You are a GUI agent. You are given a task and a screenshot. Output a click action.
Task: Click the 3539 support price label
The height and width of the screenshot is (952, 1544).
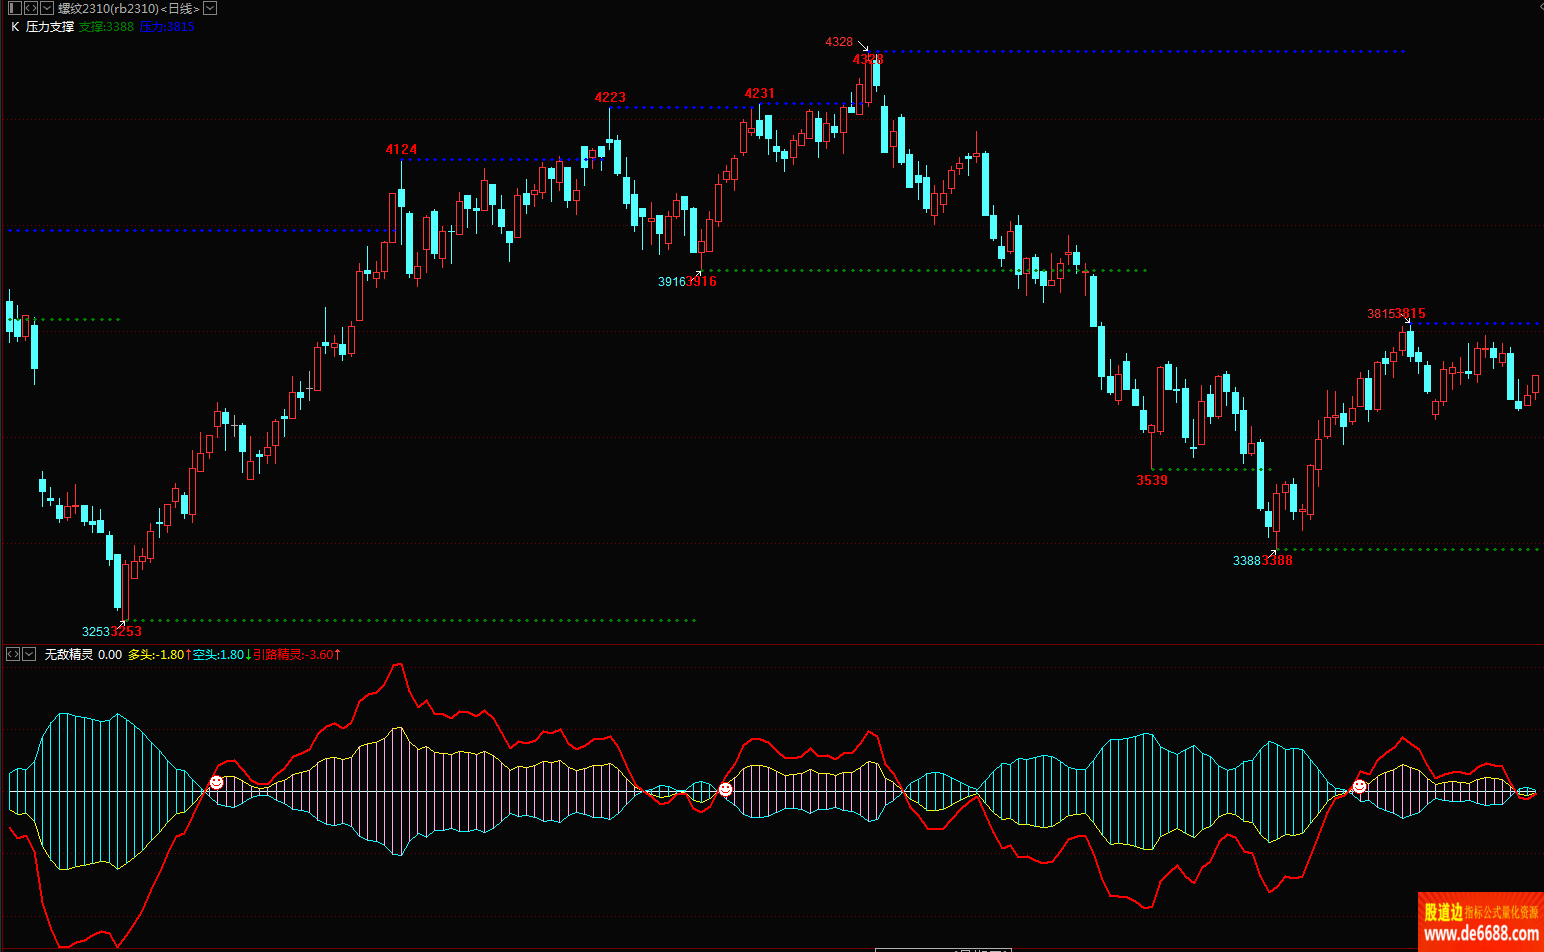coord(1152,480)
